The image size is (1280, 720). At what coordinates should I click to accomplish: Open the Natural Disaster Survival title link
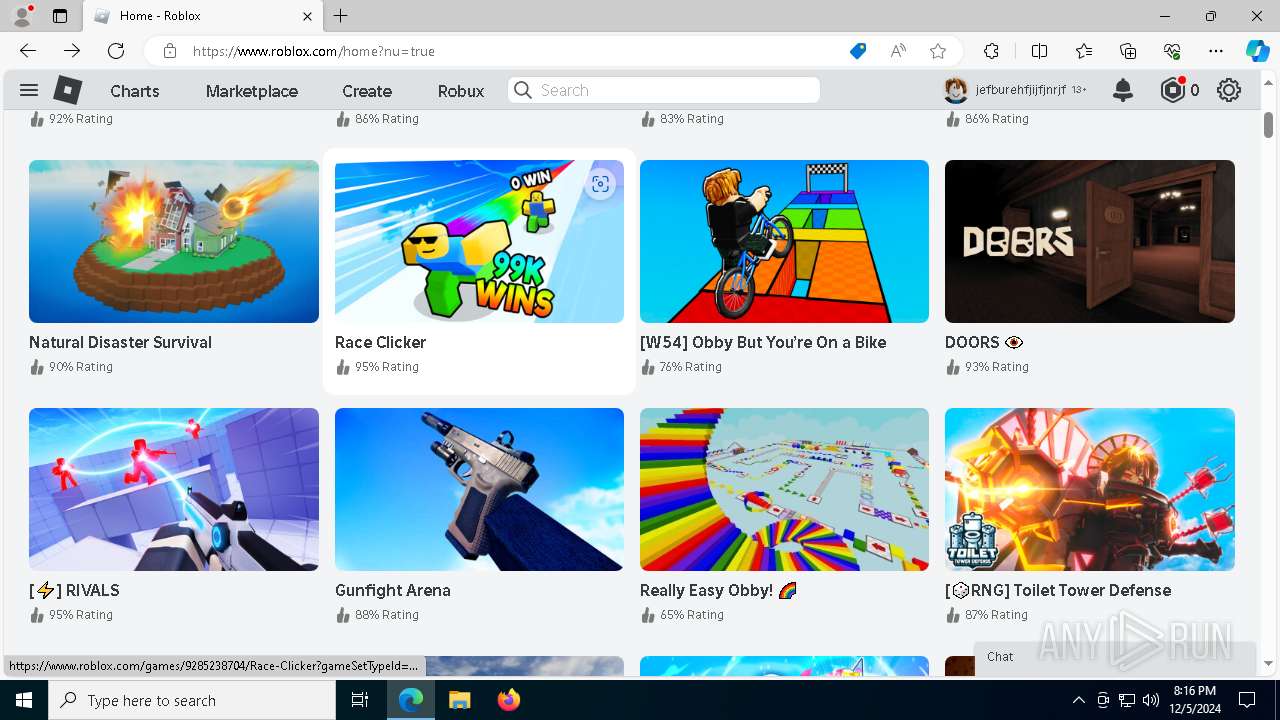pos(120,342)
